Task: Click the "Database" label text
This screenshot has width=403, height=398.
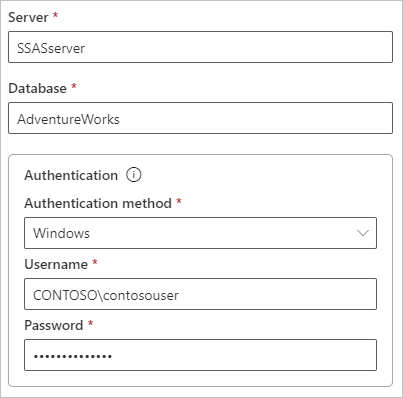Action: pos(37,88)
